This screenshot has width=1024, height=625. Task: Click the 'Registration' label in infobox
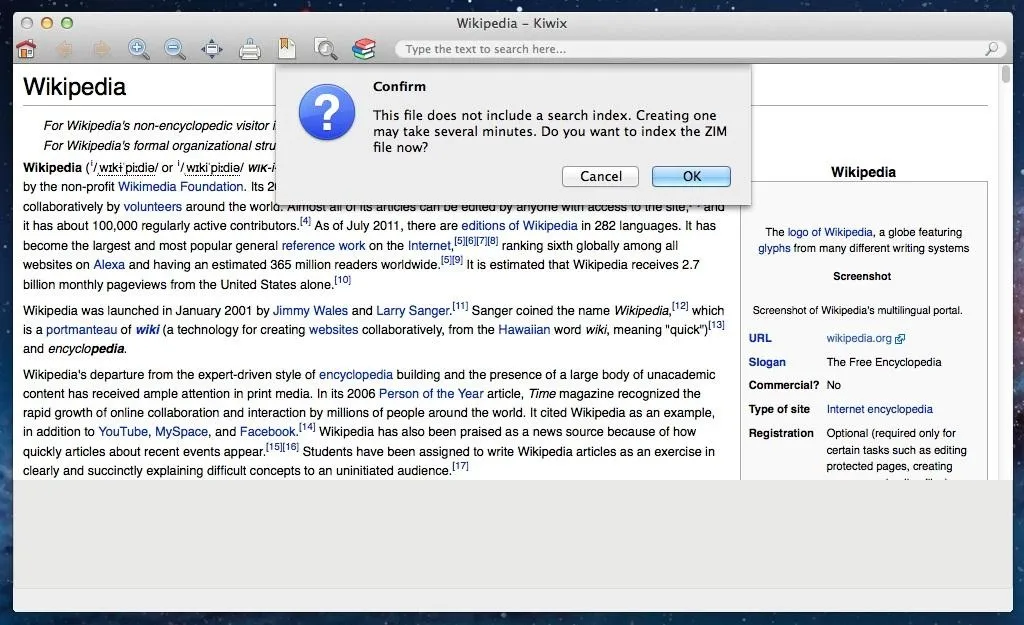point(781,434)
